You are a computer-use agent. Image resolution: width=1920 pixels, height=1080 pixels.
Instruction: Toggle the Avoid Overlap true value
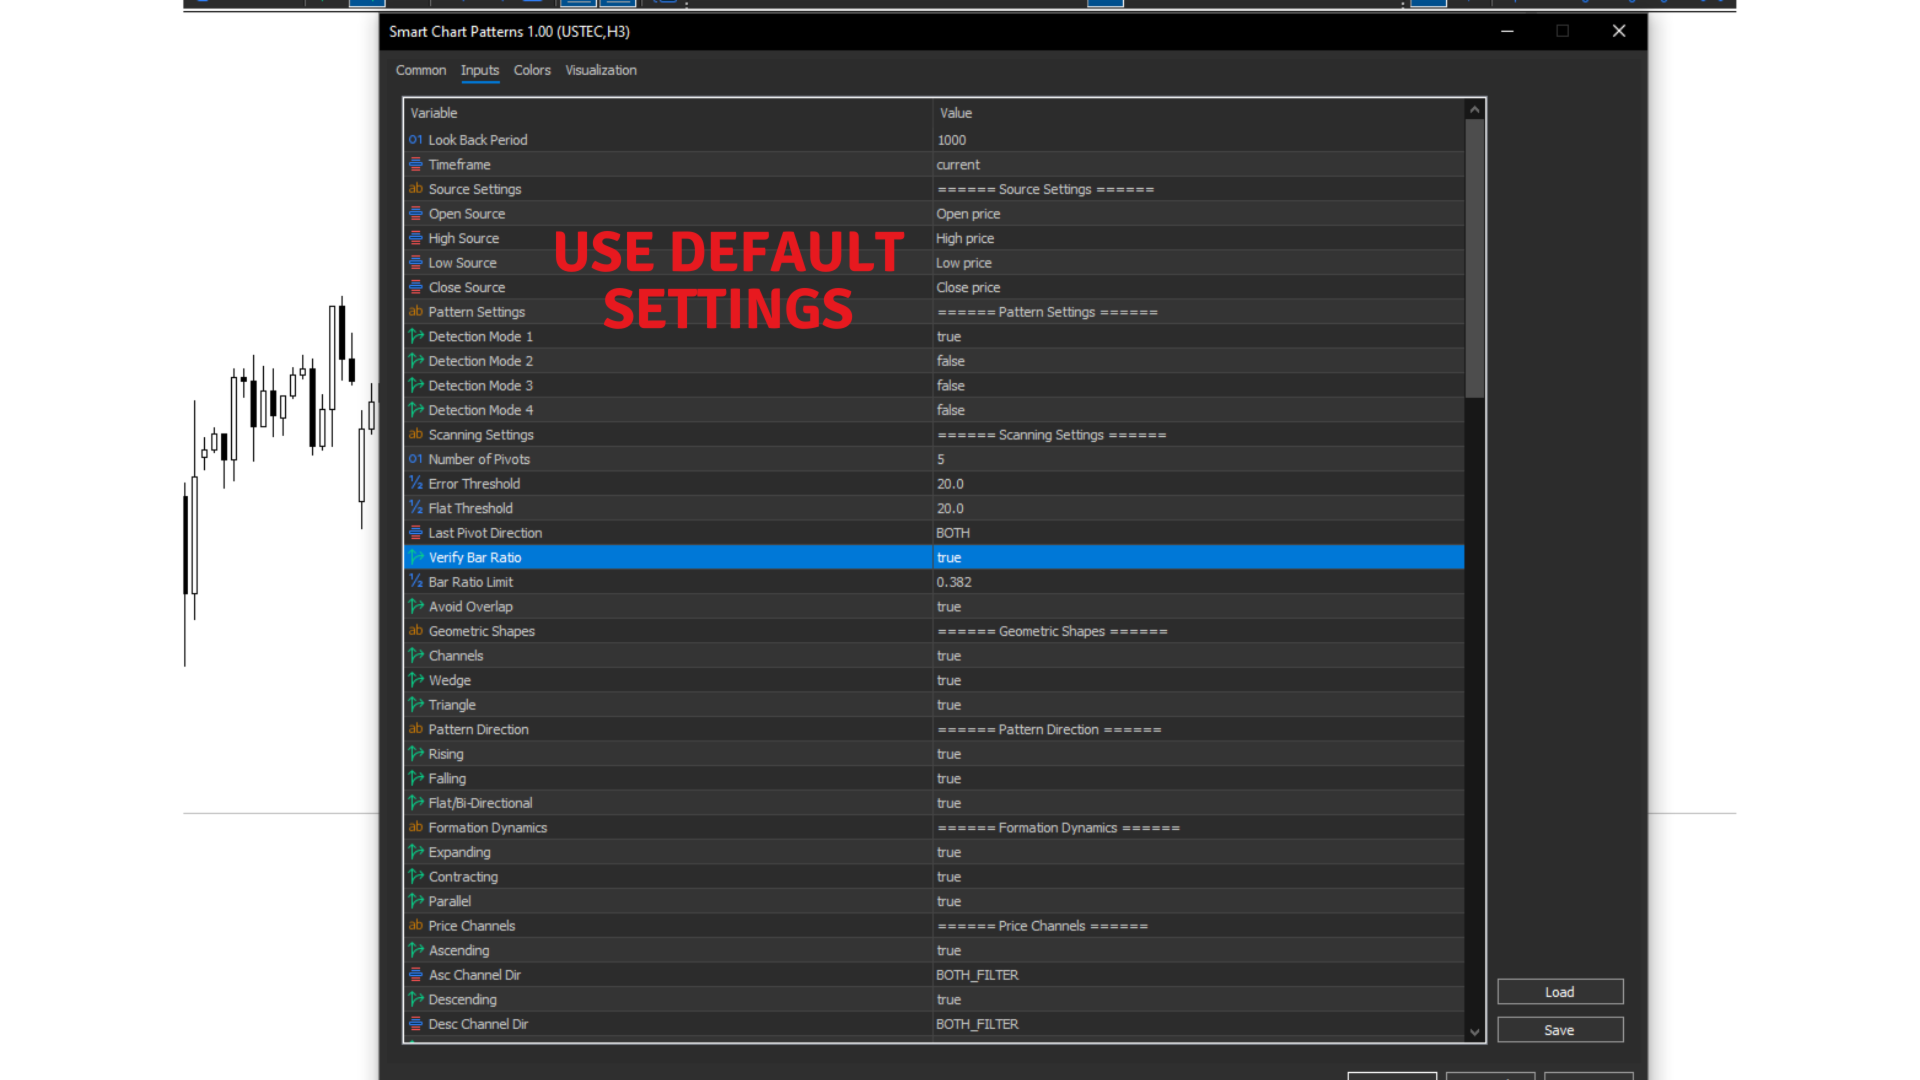(x=949, y=607)
